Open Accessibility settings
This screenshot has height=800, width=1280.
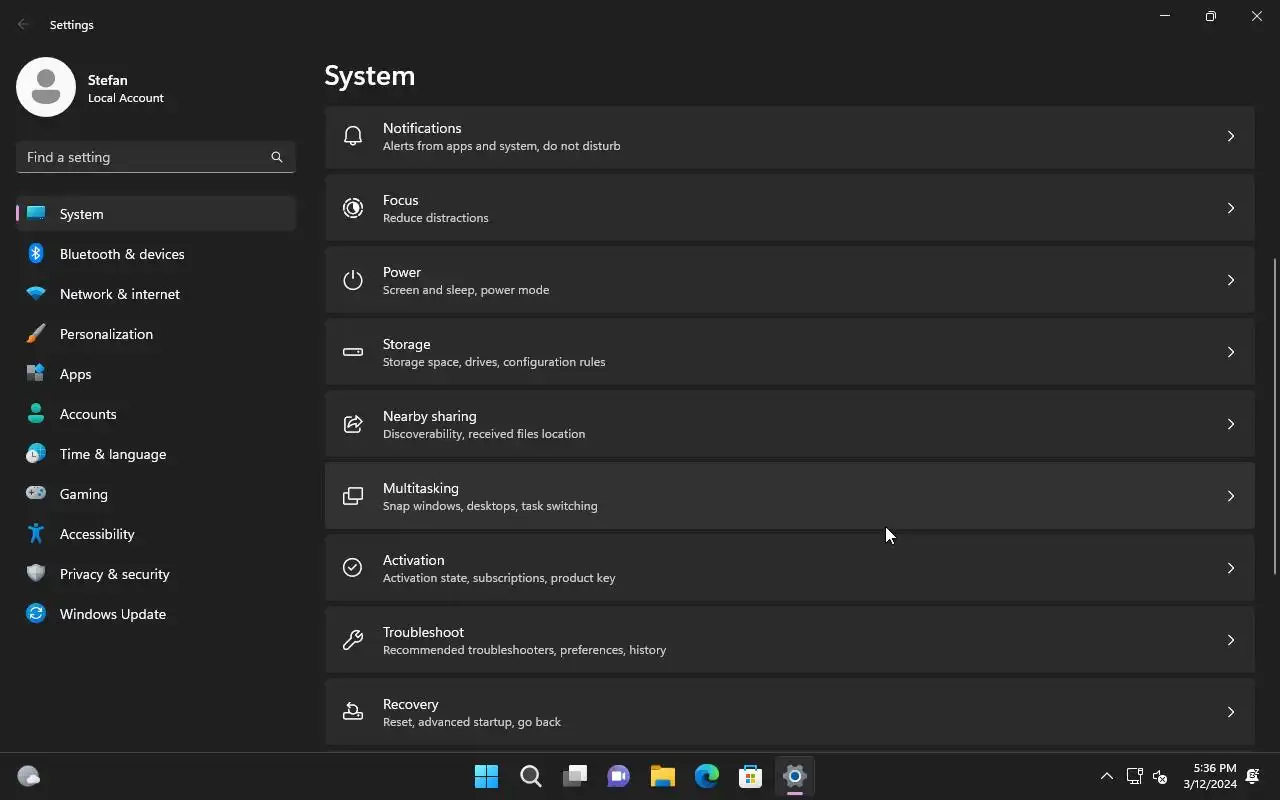[x=156, y=534]
